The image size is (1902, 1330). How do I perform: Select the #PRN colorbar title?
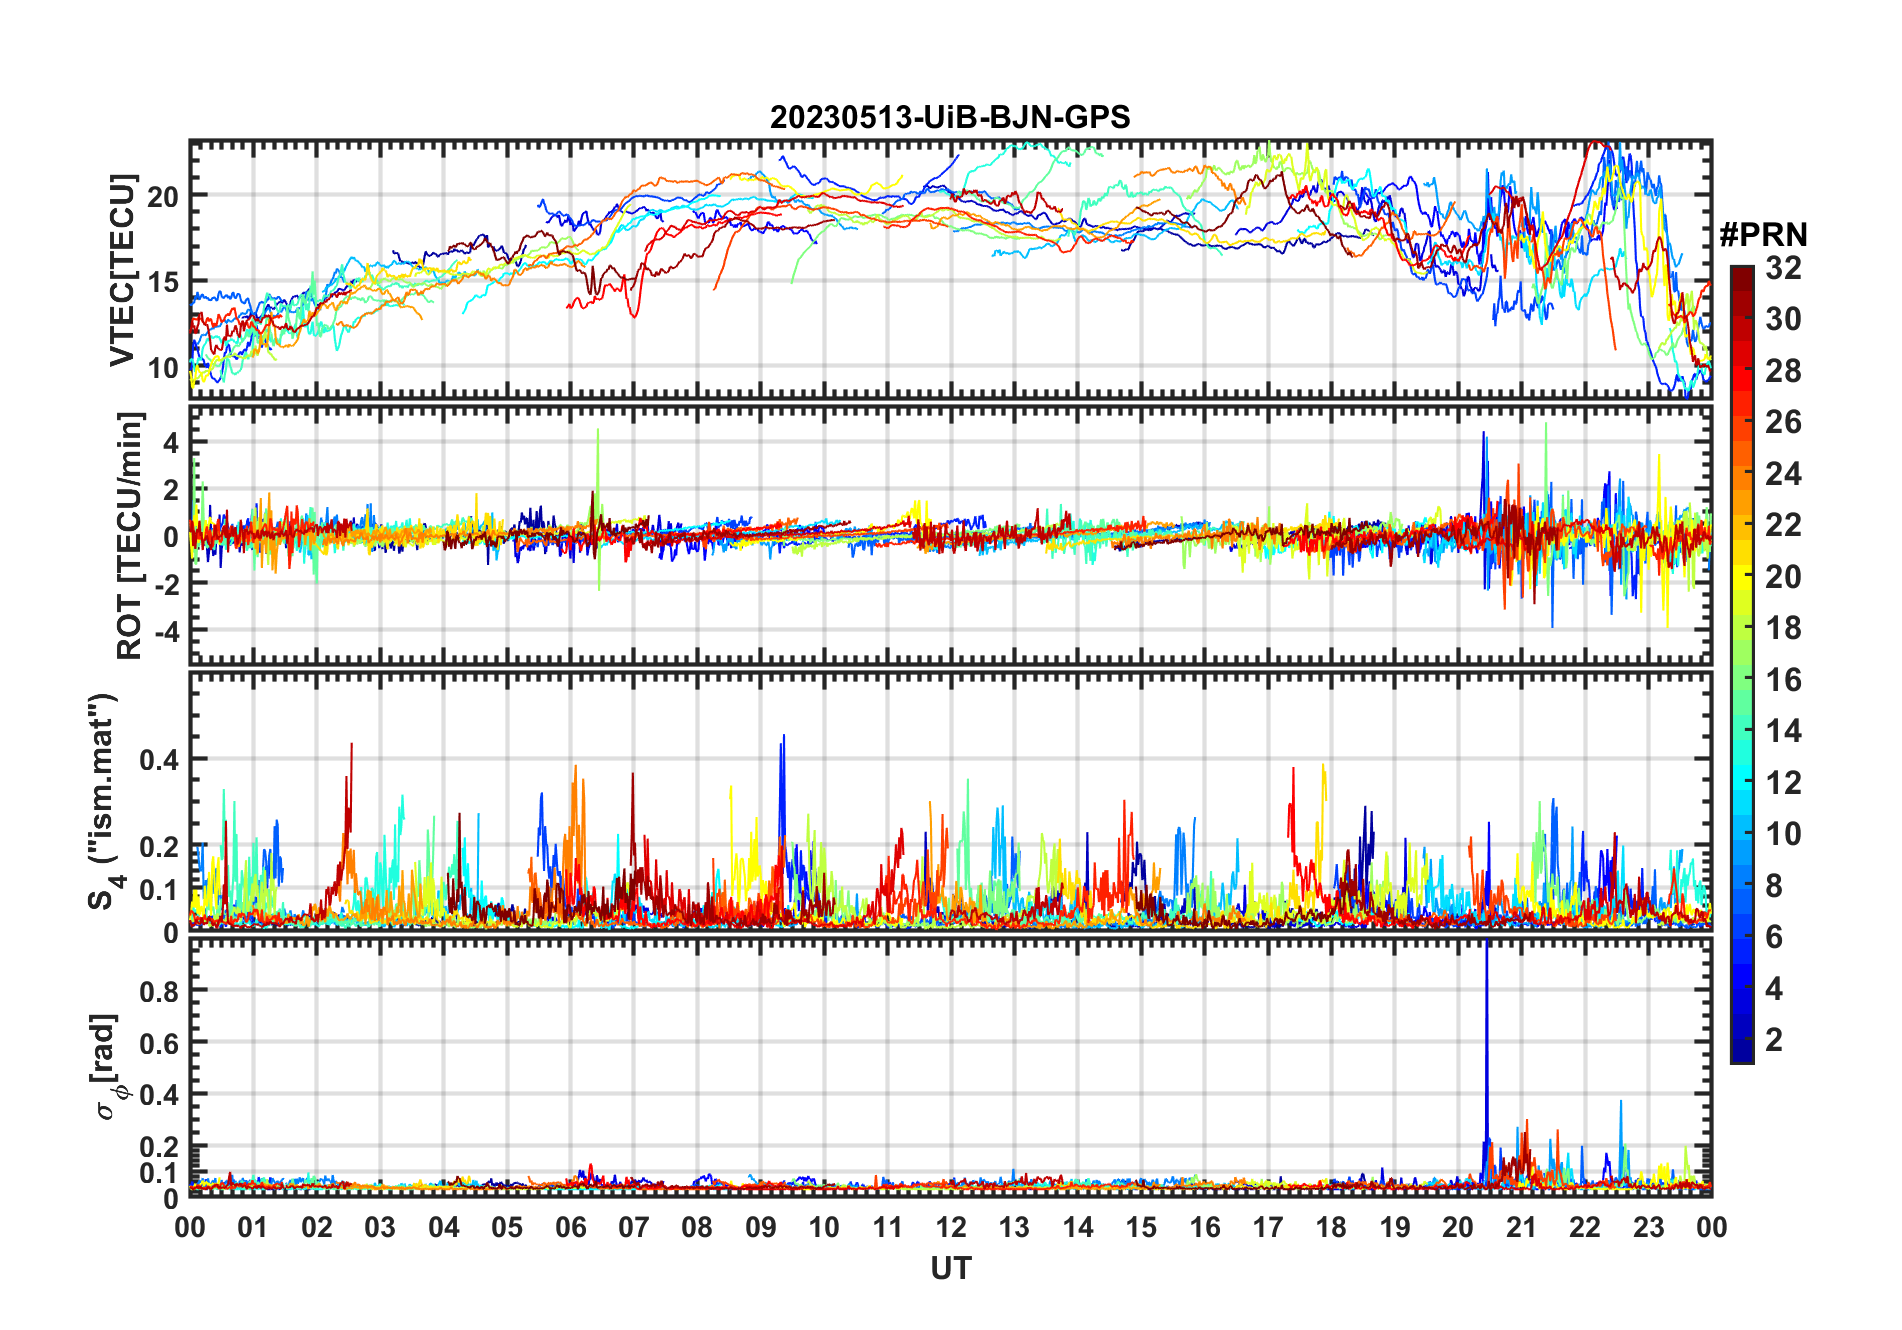pos(1763,235)
